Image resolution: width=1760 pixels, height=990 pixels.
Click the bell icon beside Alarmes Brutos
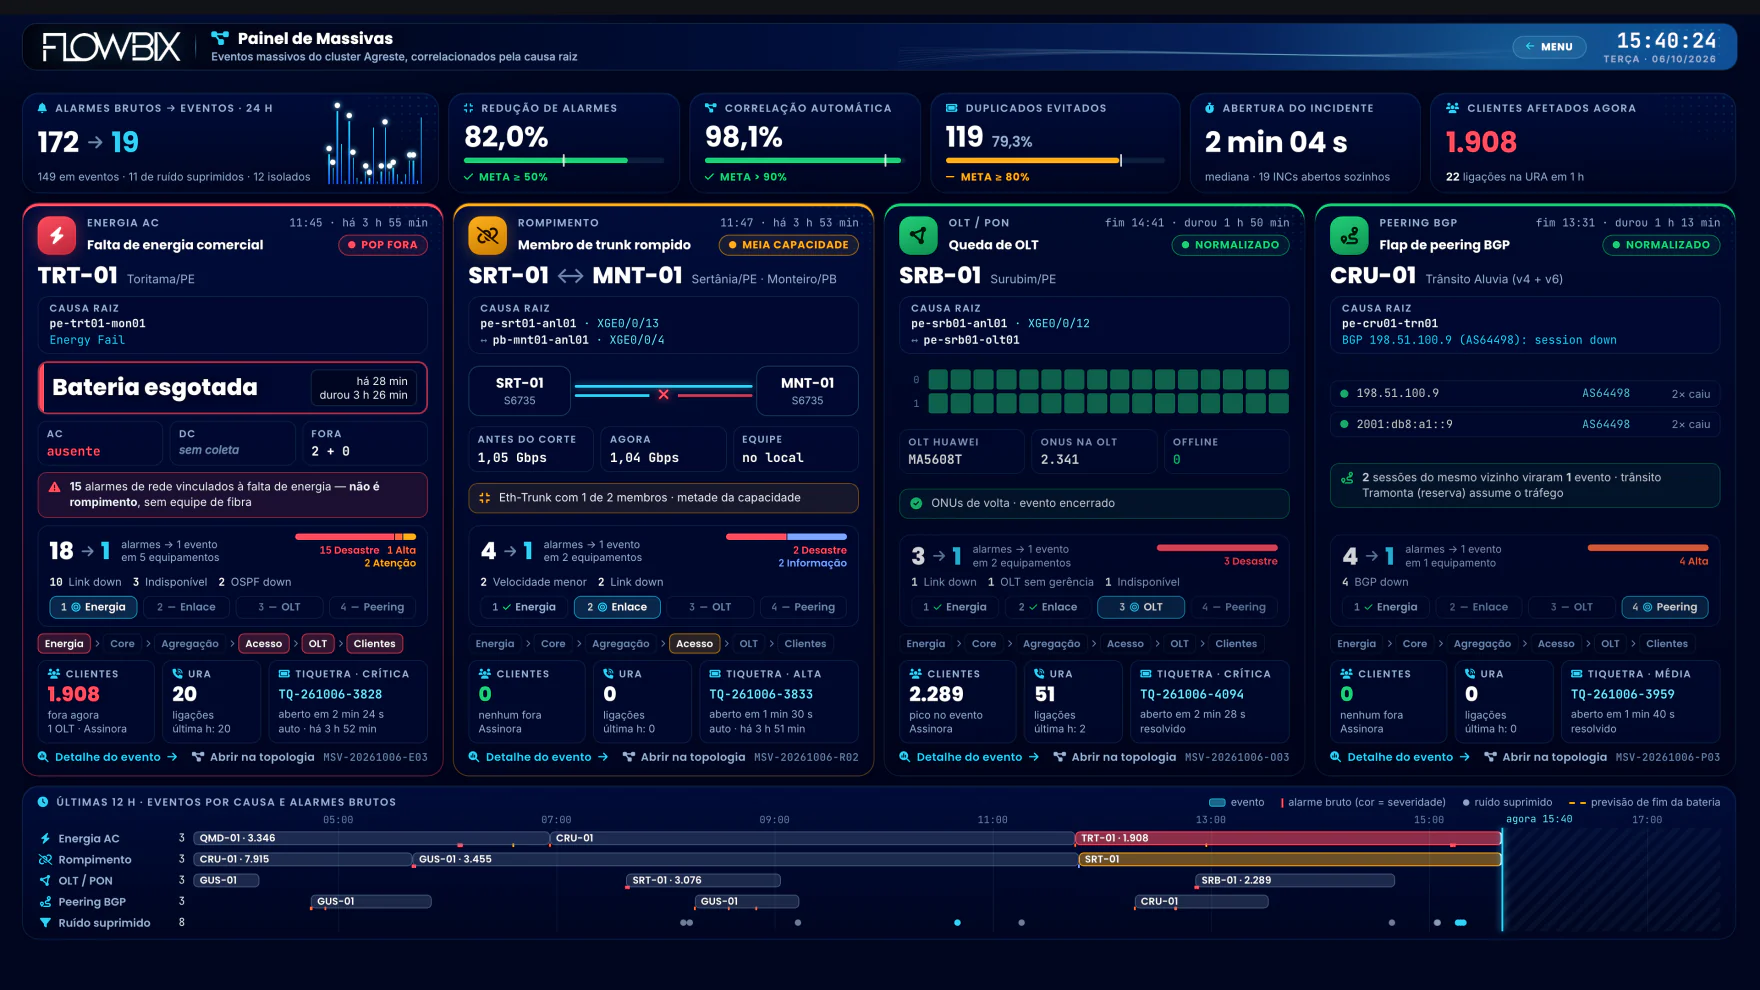coord(42,108)
